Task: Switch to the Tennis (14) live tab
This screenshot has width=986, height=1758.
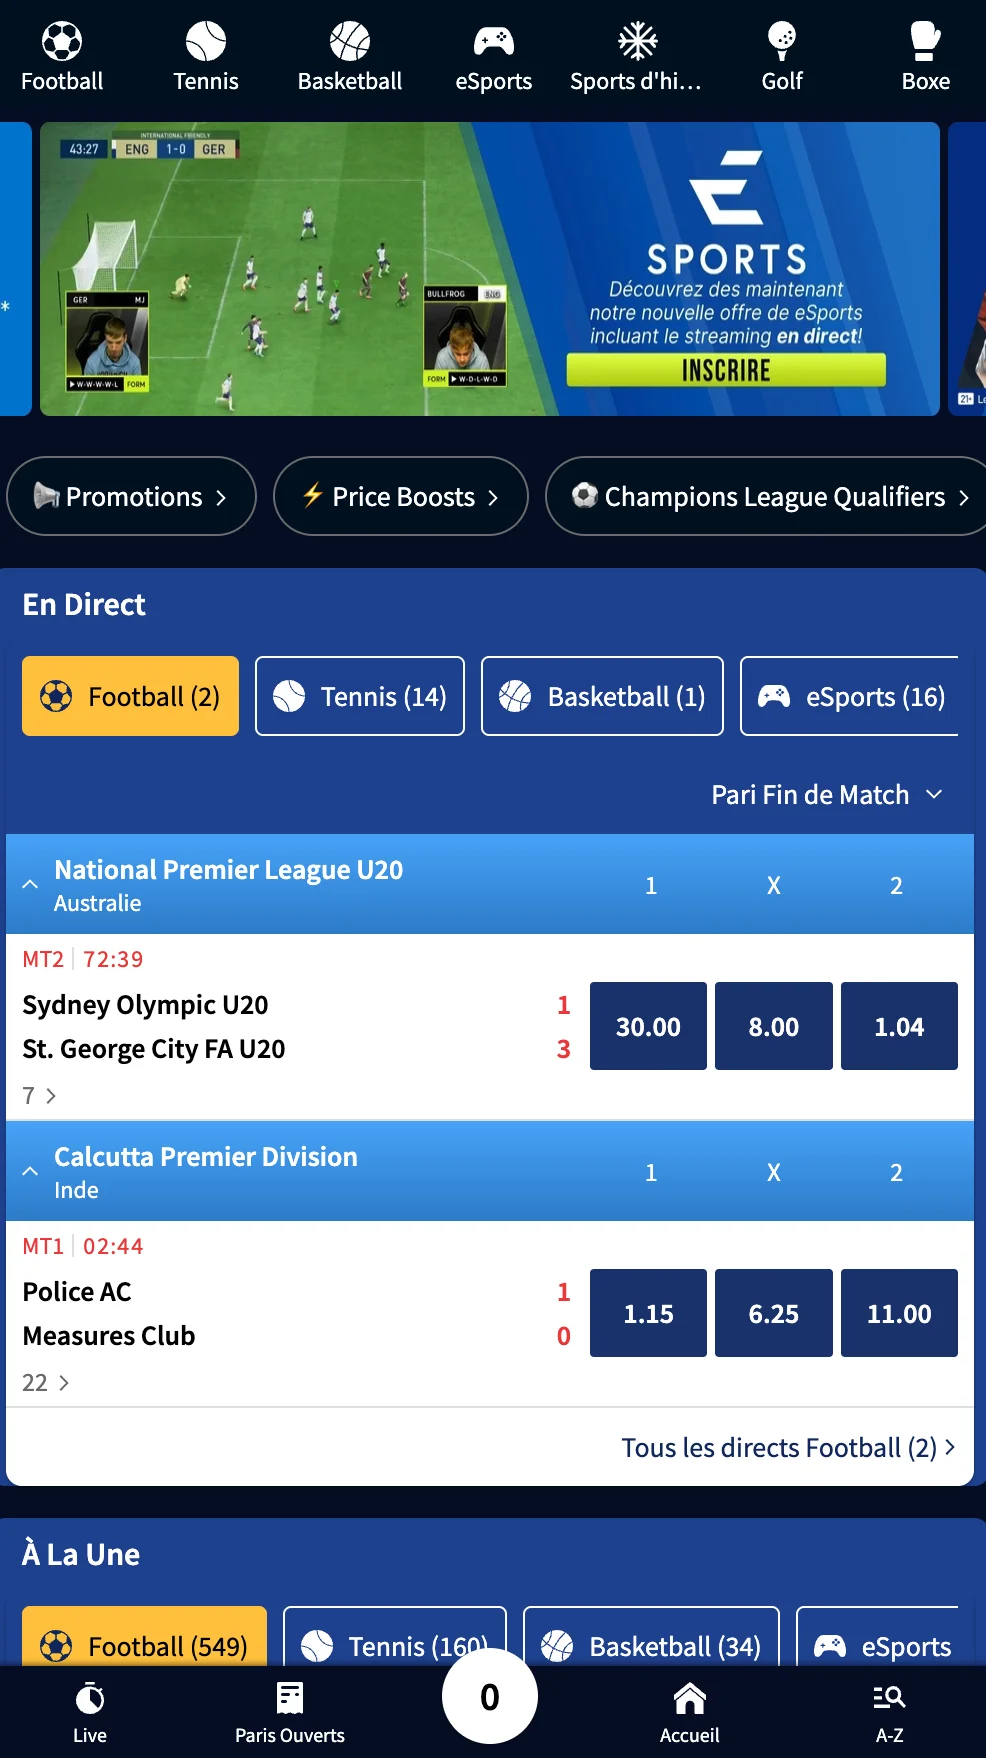Action: tap(360, 696)
